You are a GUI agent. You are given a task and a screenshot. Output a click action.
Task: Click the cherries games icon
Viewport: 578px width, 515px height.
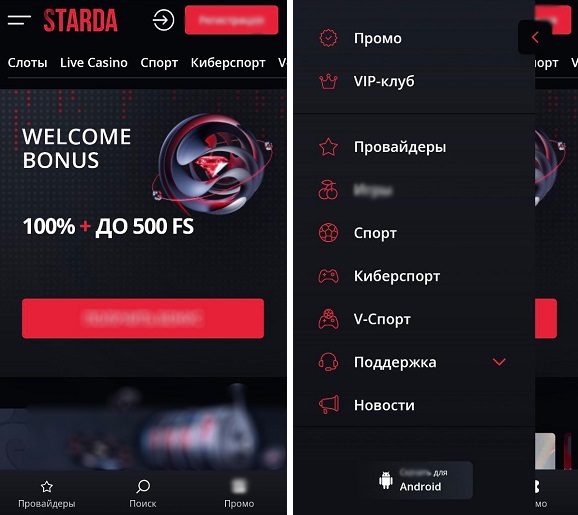pyautogui.click(x=328, y=190)
